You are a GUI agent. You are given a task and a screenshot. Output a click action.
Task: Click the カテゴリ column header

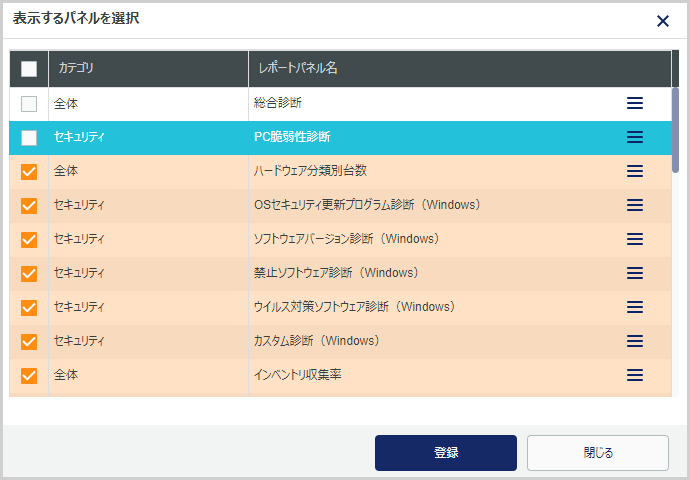[148, 69]
